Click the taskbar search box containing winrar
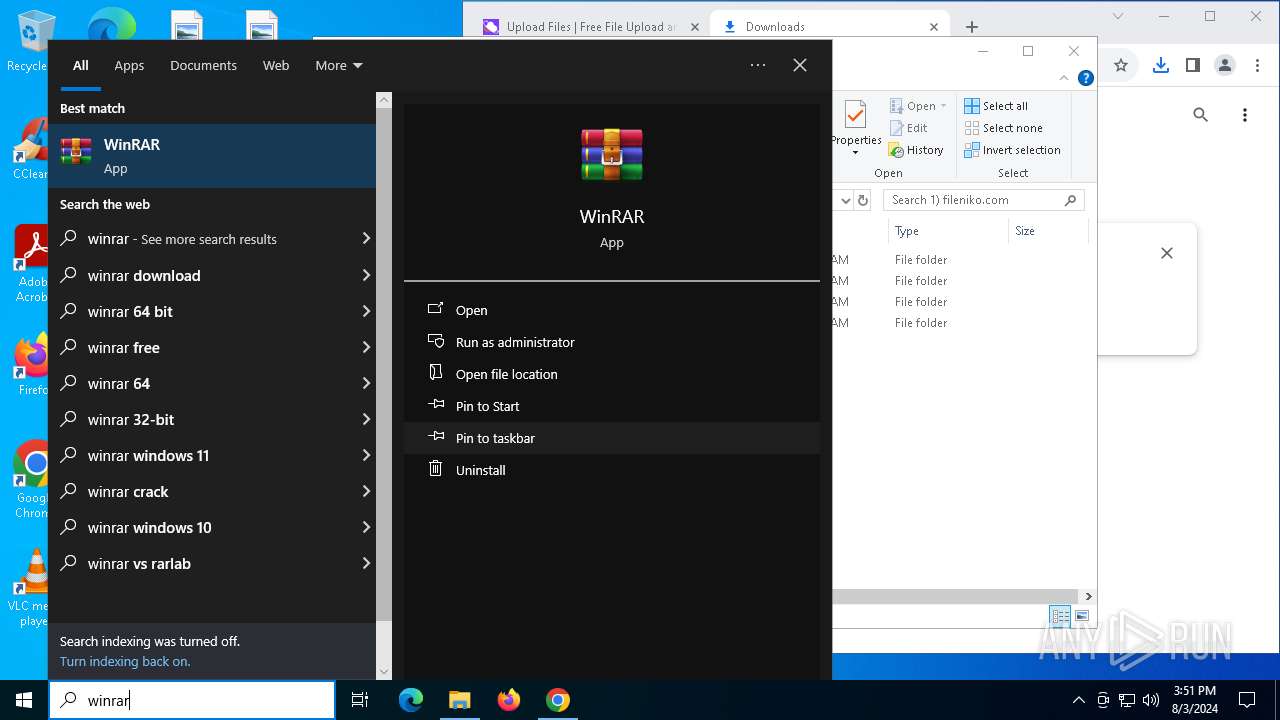The height and width of the screenshot is (720, 1280). pyautogui.click(x=192, y=700)
